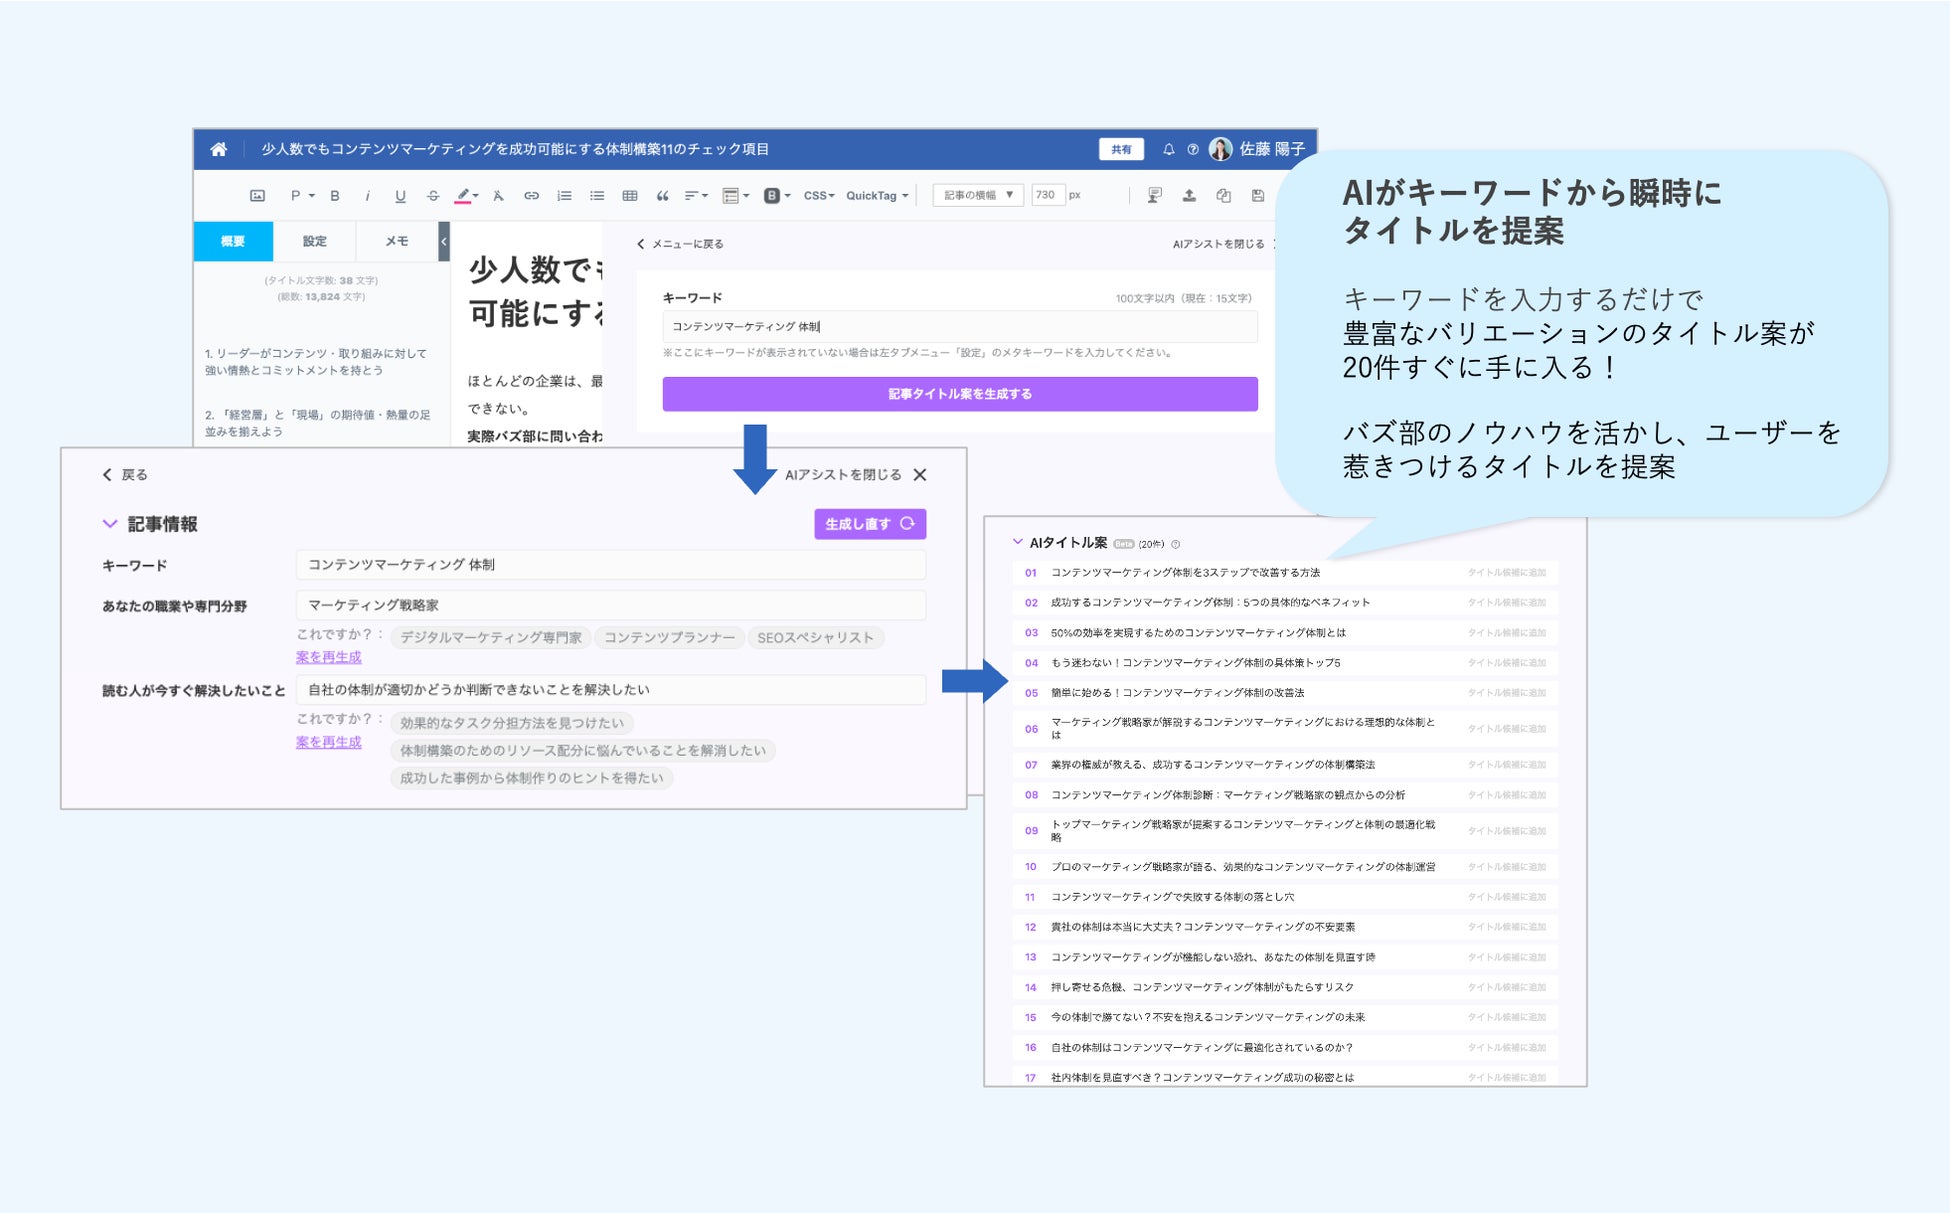Click 記事タイトル案を生成する button
Viewport: 1950px width, 1213px height.
tap(959, 394)
